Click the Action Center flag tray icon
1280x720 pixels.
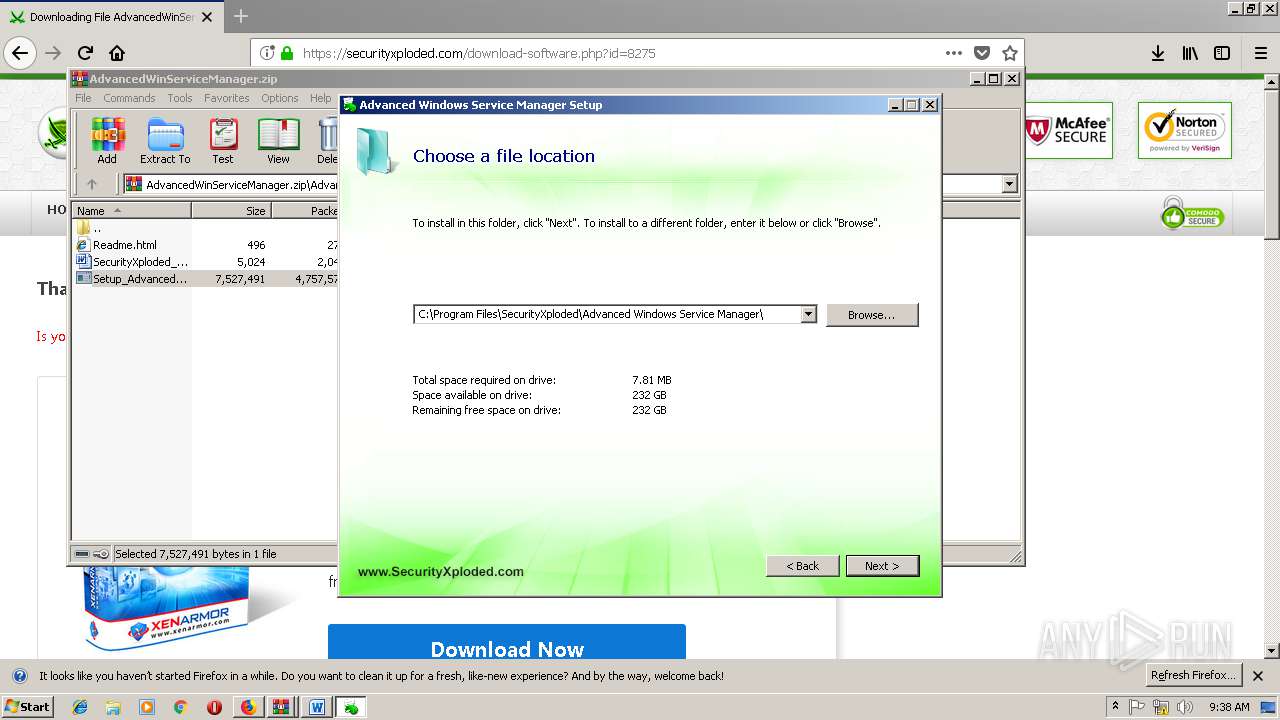1137,707
